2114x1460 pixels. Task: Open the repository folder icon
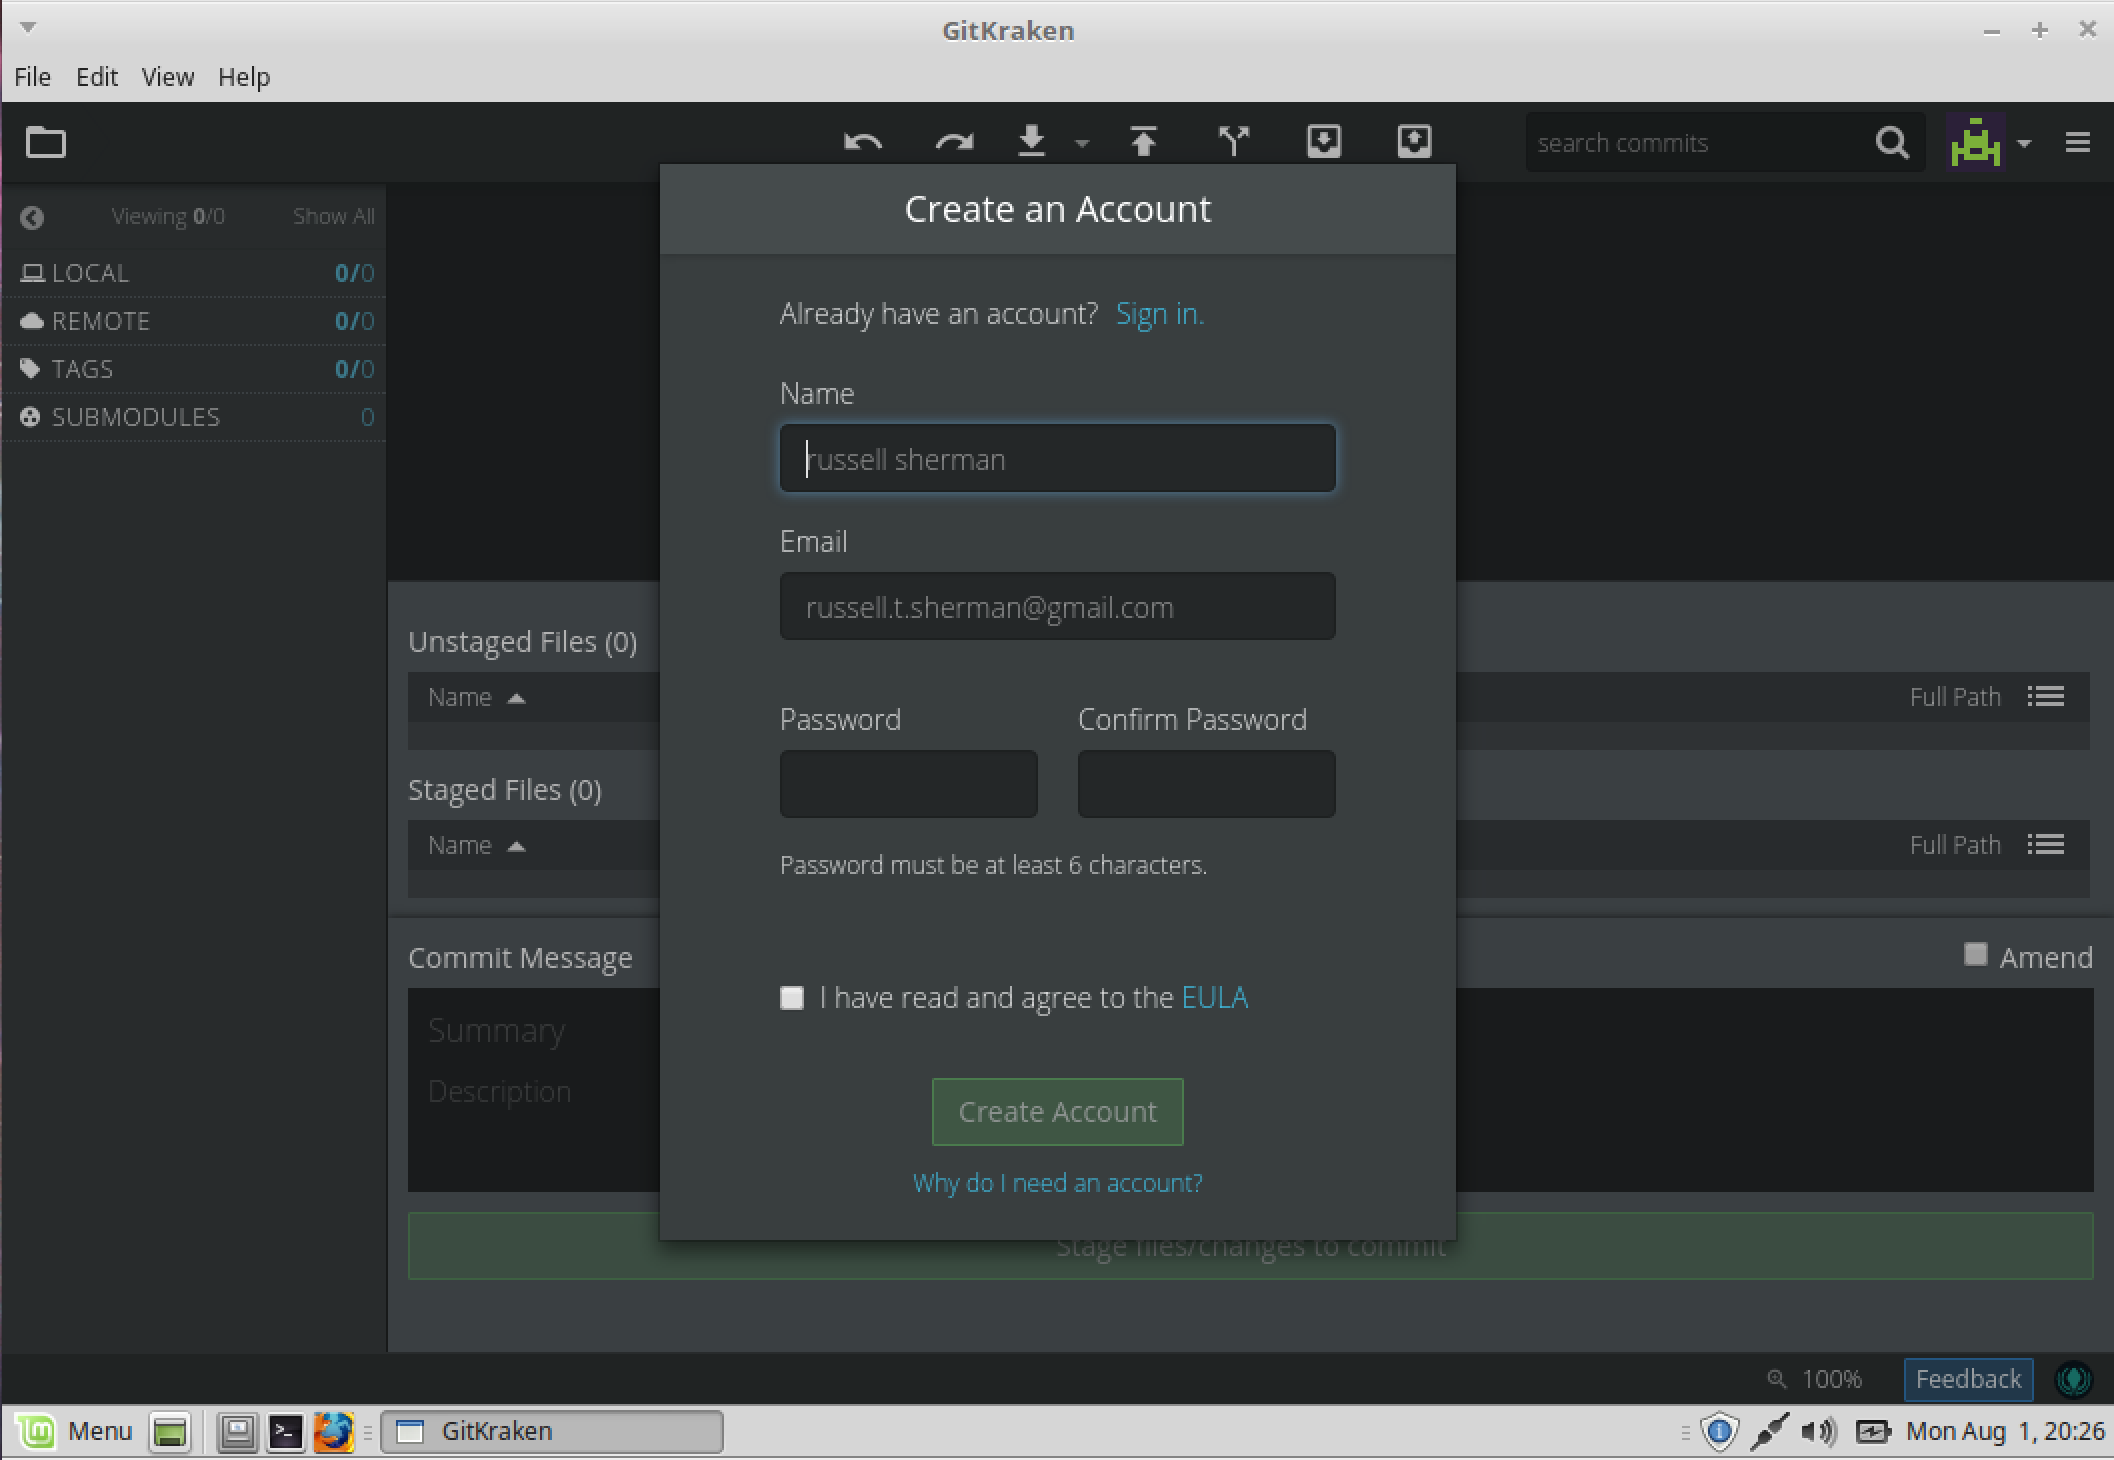coord(45,143)
